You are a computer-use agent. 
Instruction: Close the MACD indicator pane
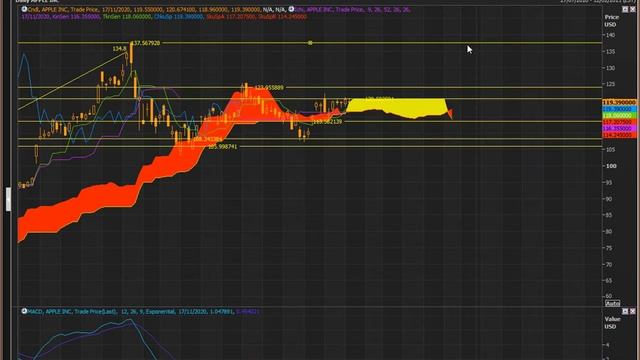[x=633, y=311]
